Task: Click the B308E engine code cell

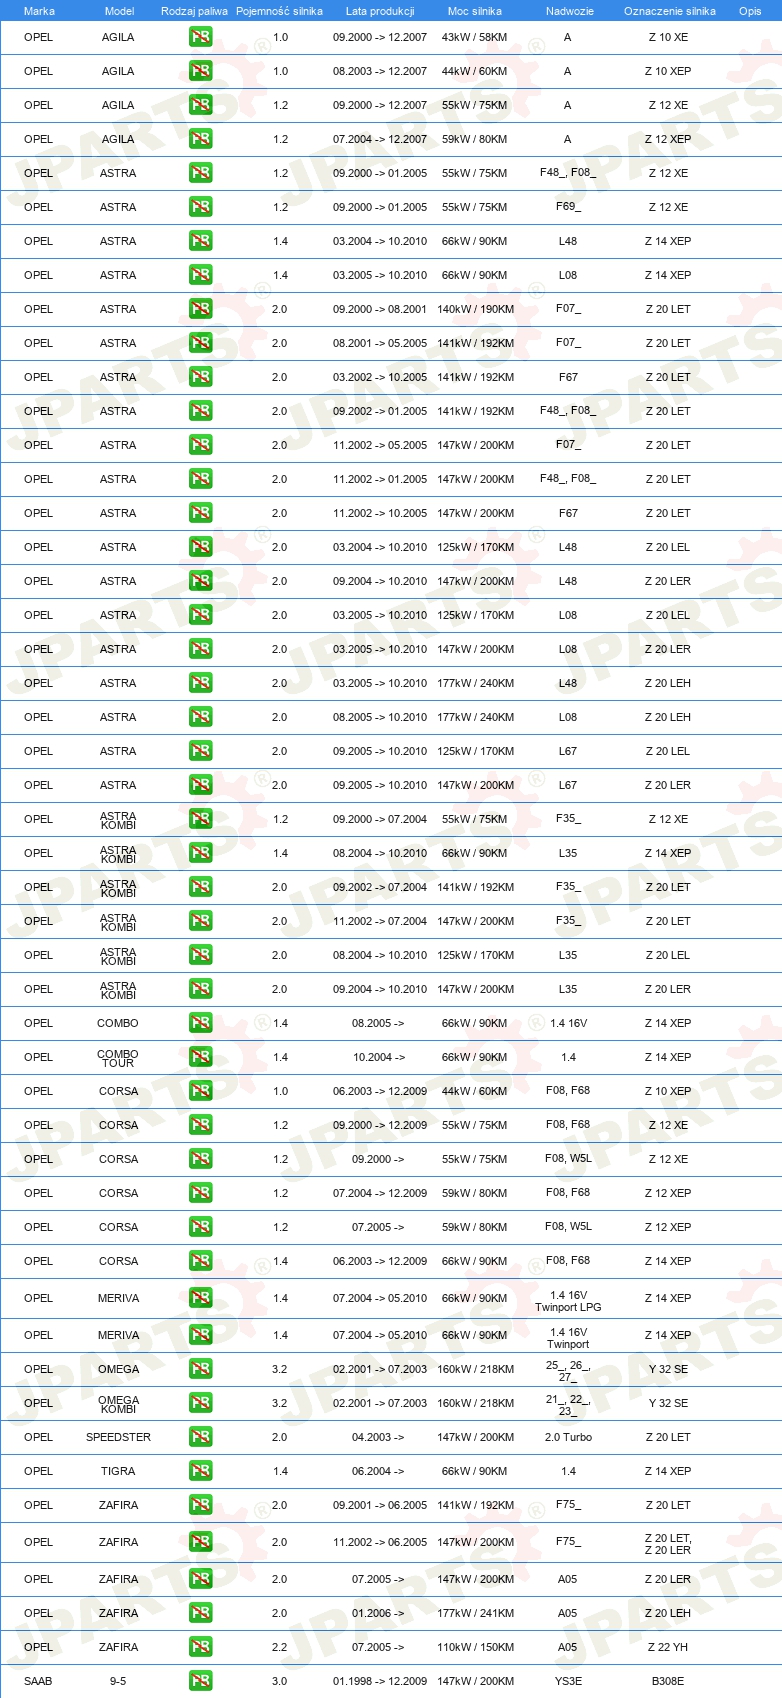Action: coord(668,1681)
